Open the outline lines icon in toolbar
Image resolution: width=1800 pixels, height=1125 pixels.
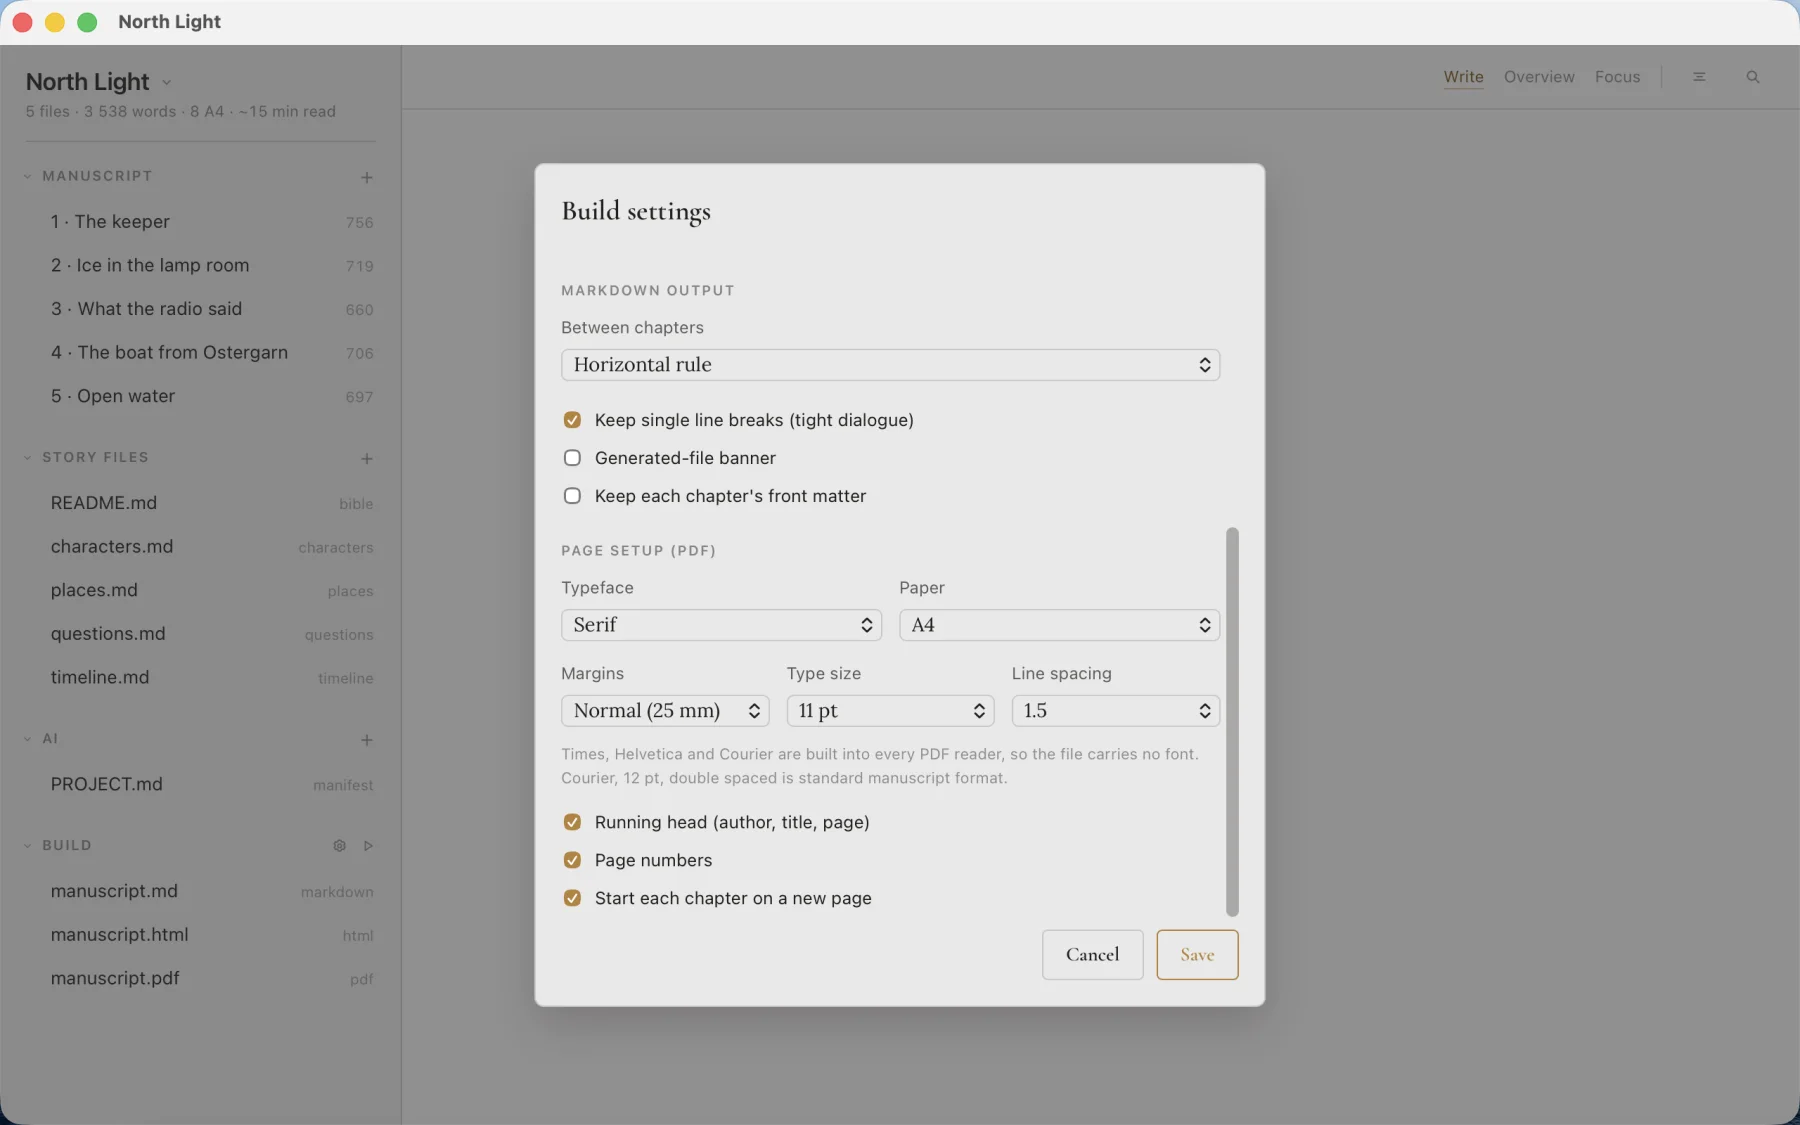[x=1699, y=77]
